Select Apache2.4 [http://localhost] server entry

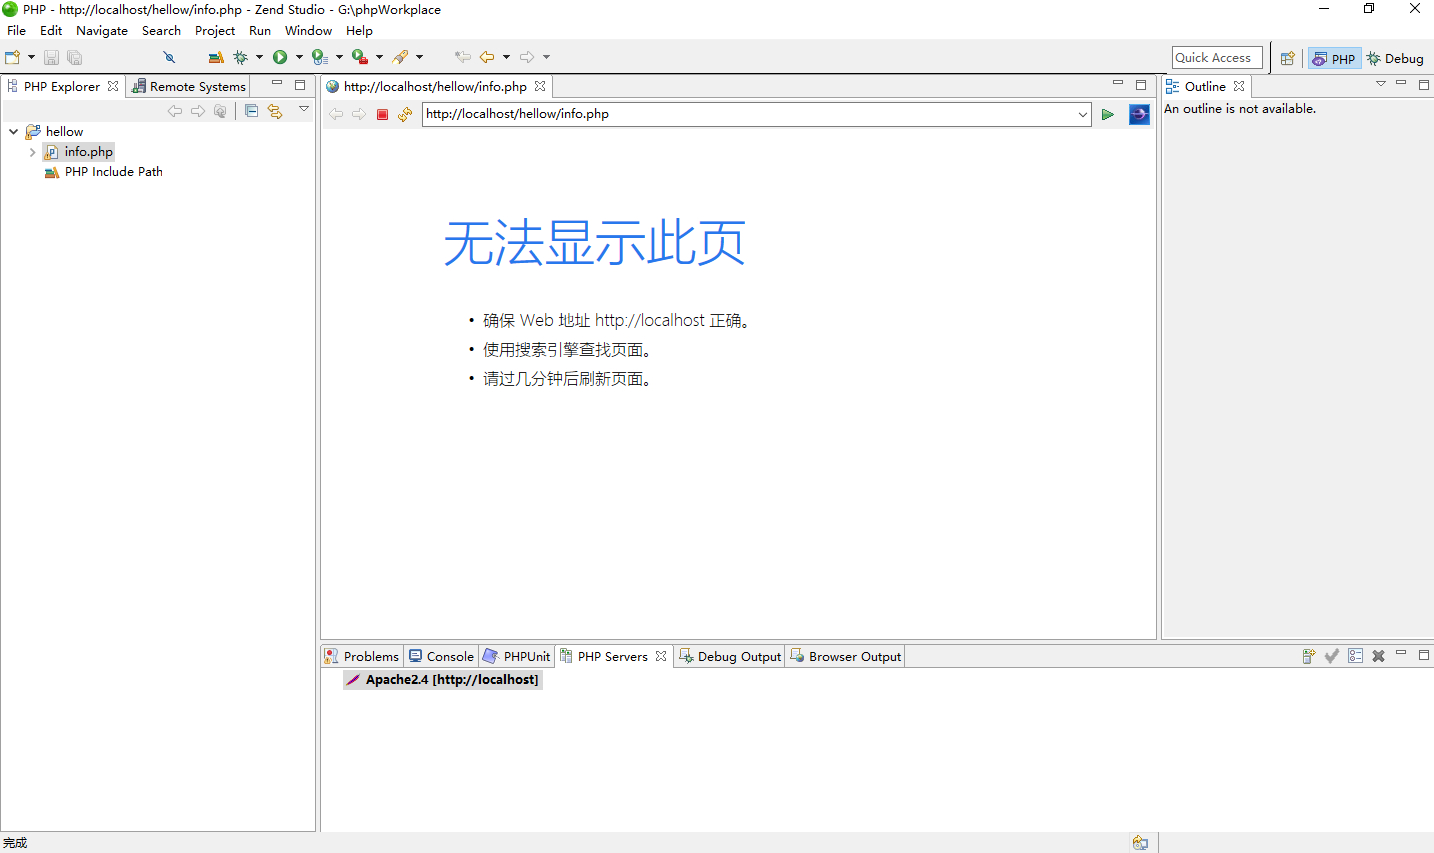442,680
